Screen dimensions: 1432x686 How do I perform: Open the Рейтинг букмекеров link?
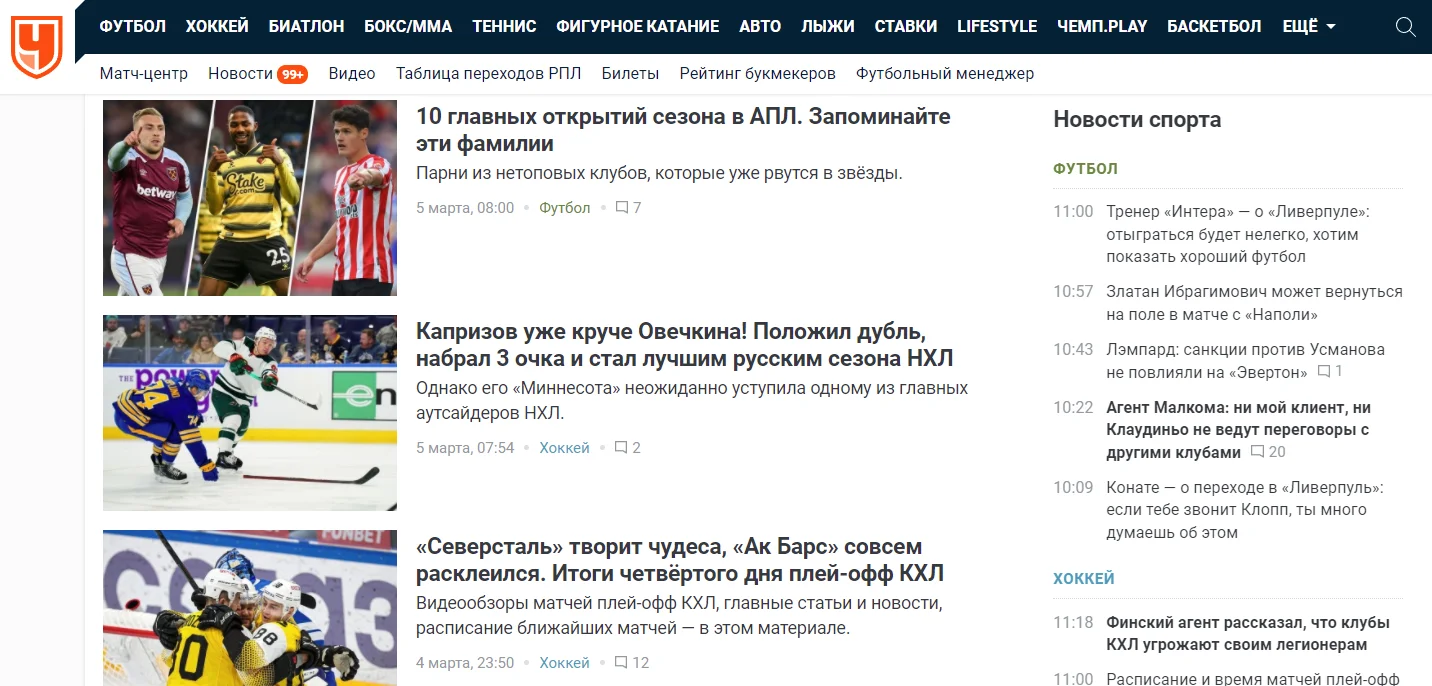757,73
